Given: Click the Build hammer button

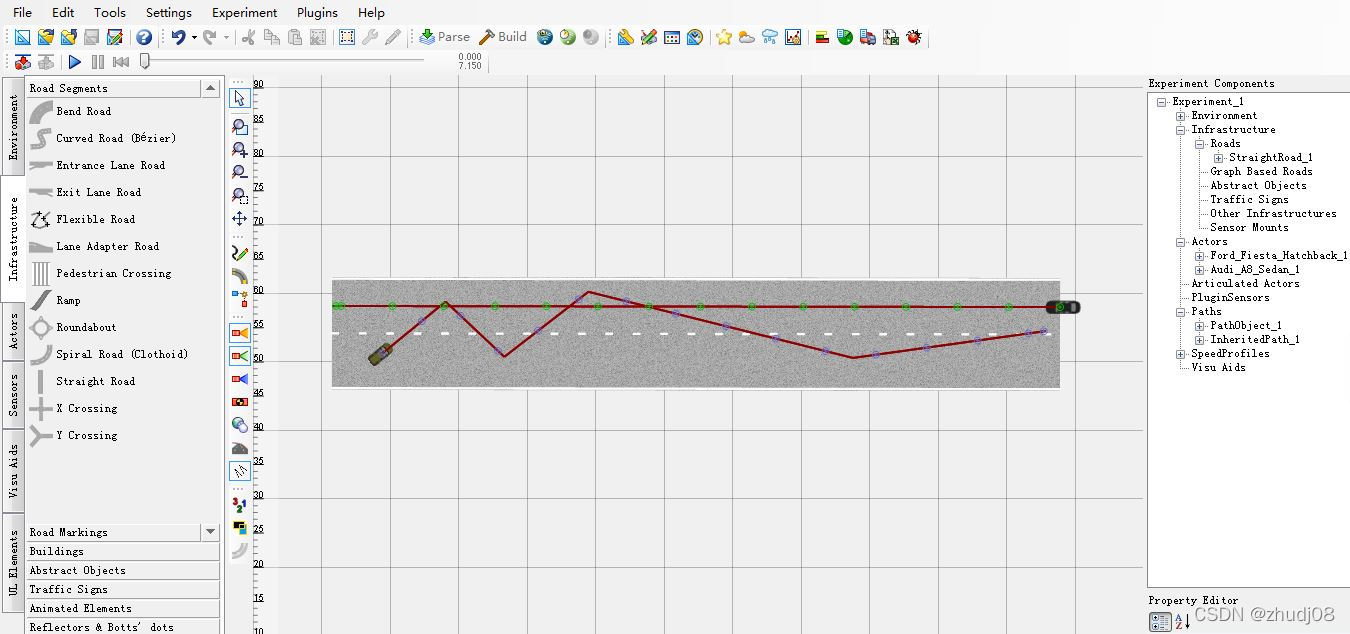Looking at the screenshot, I should [503, 37].
